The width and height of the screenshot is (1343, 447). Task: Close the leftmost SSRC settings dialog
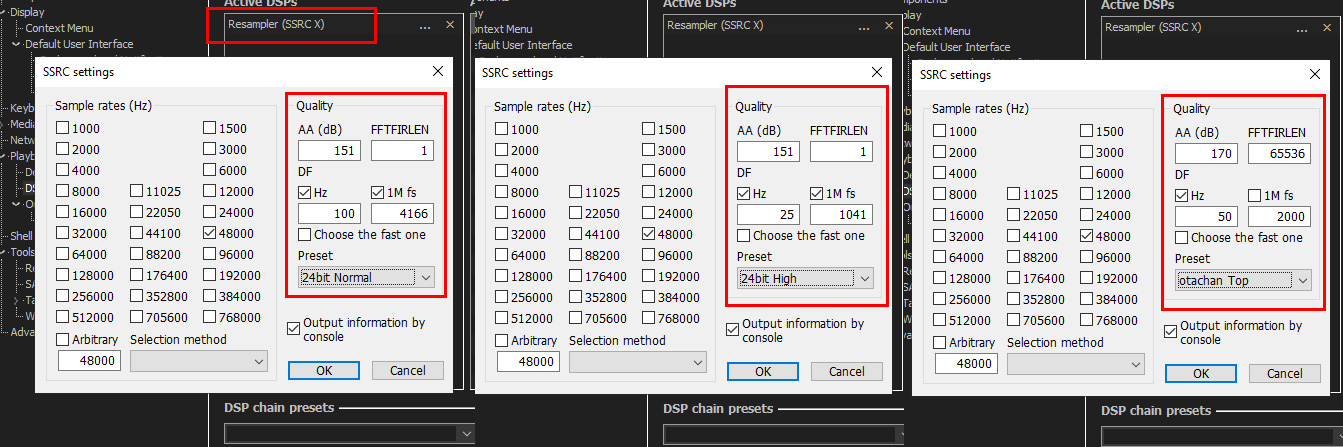[x=437, y=72]
